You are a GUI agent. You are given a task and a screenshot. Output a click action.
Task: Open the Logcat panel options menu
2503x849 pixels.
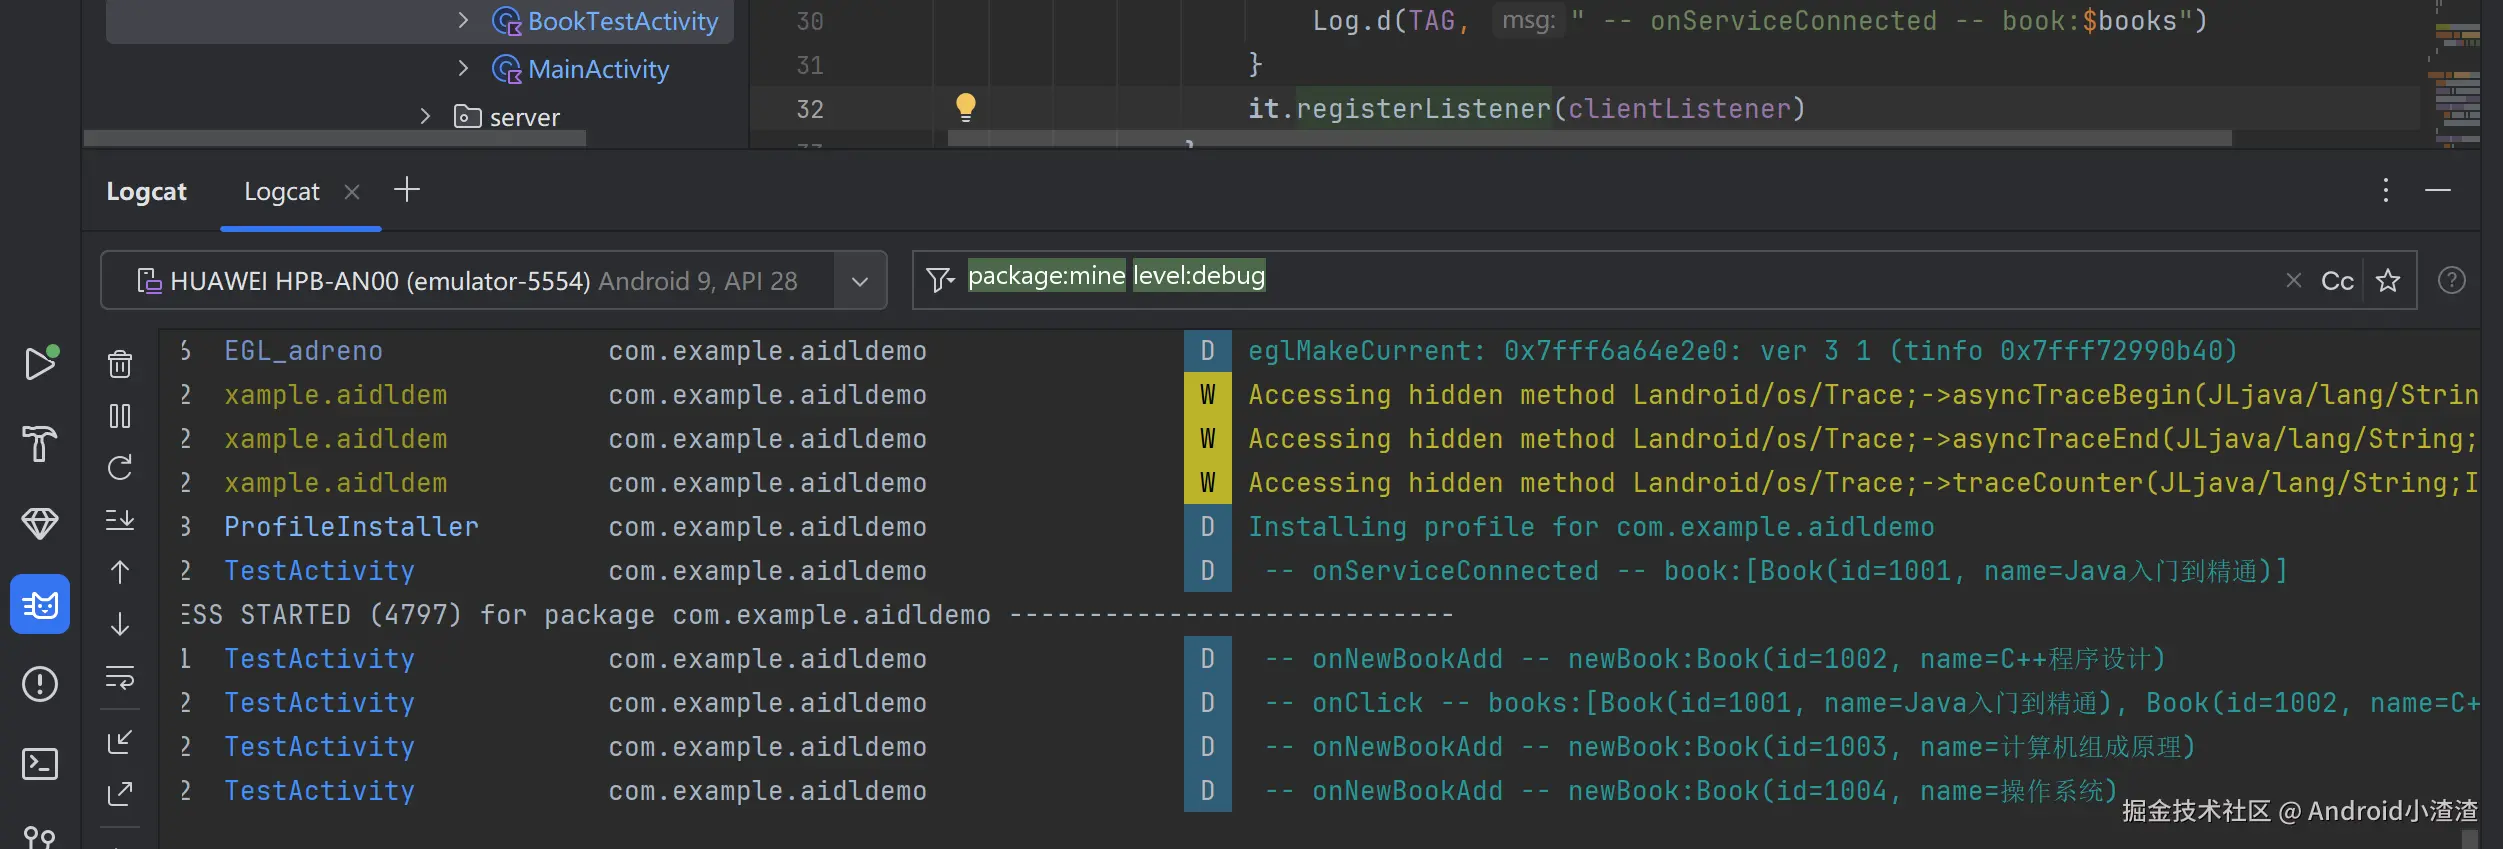click(x=2386, y=190)
